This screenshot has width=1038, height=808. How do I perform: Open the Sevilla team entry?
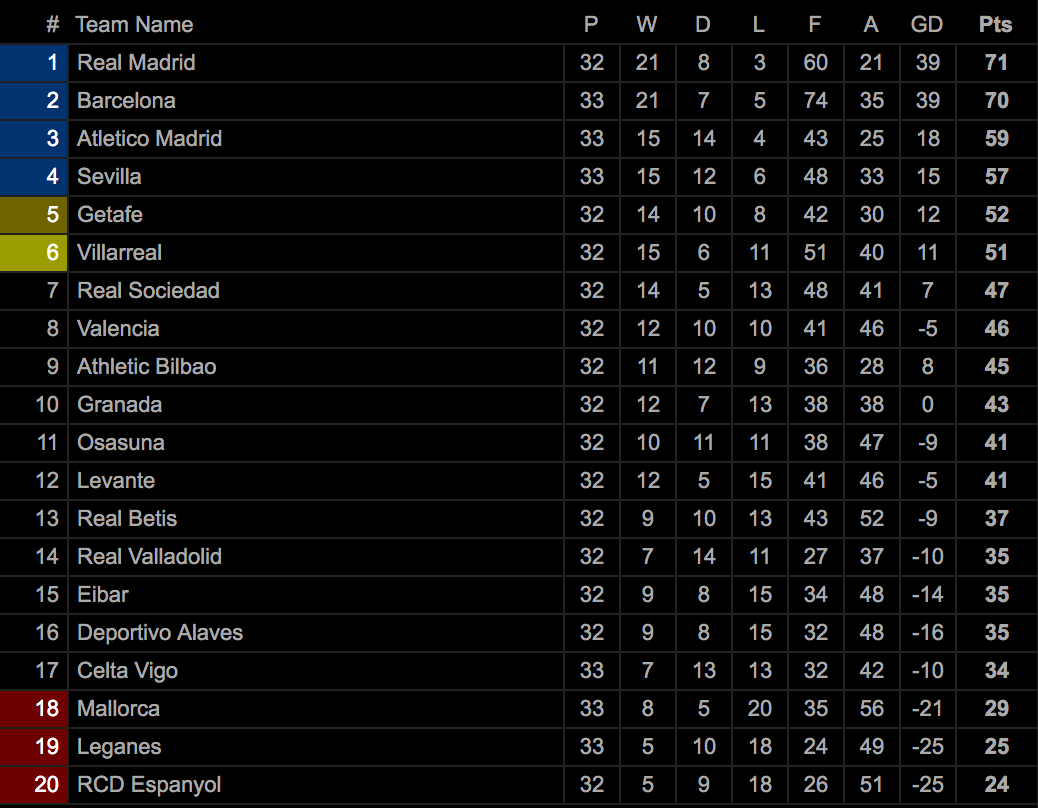pyautogui.click(x=109, y=177)
